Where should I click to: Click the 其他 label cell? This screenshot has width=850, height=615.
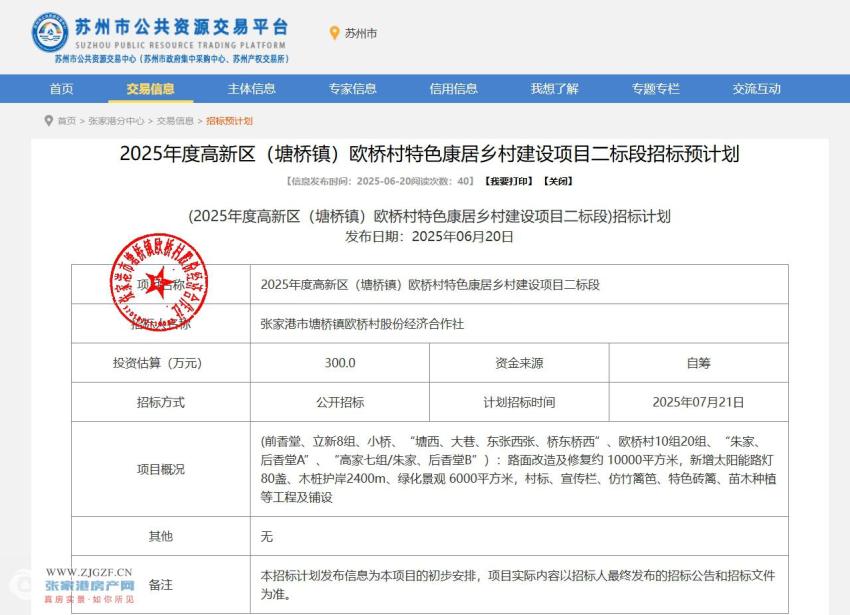(x=160, y=536)
